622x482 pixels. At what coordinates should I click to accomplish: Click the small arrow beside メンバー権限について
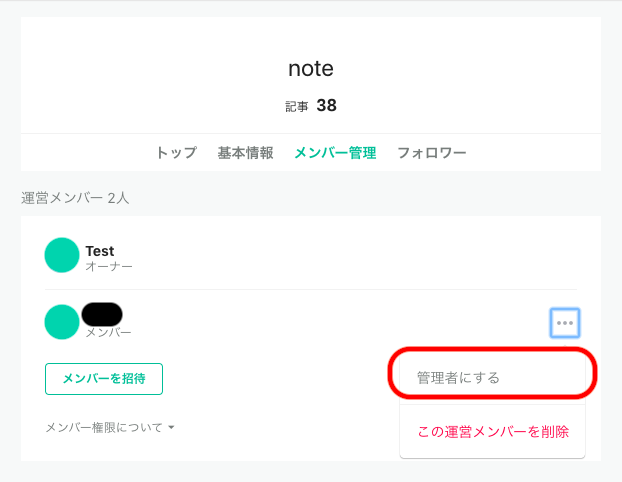tap(171, 428)
